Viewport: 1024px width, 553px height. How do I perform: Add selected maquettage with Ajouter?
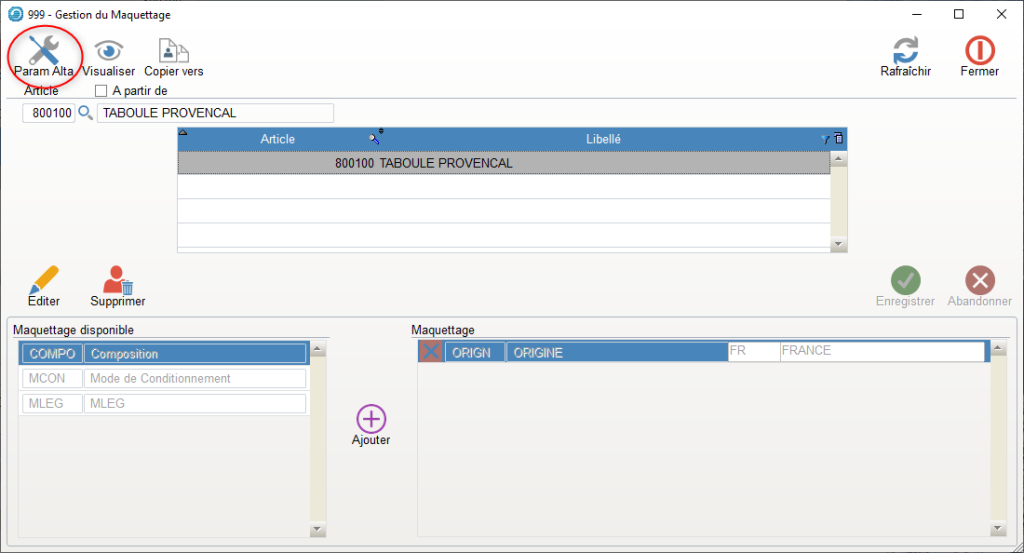click(371, 424)
